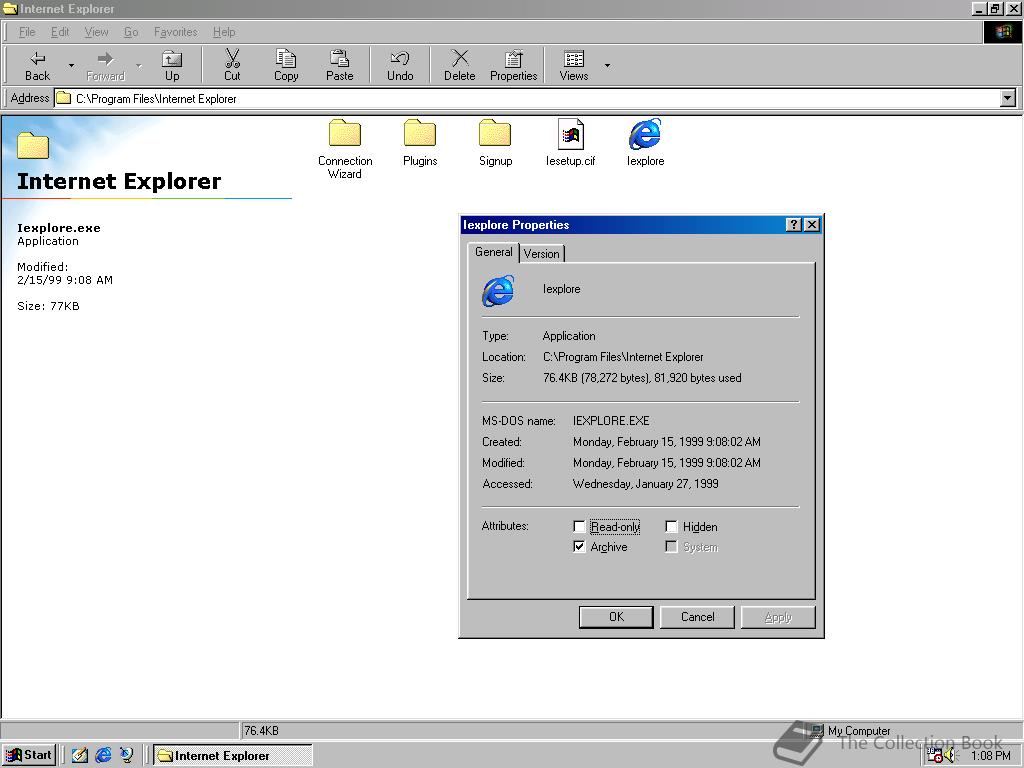This screenshot has height=768, width=1024.
Task: Toggle the Read-only attribute checkbox
Action: click(x=579, y=526)
